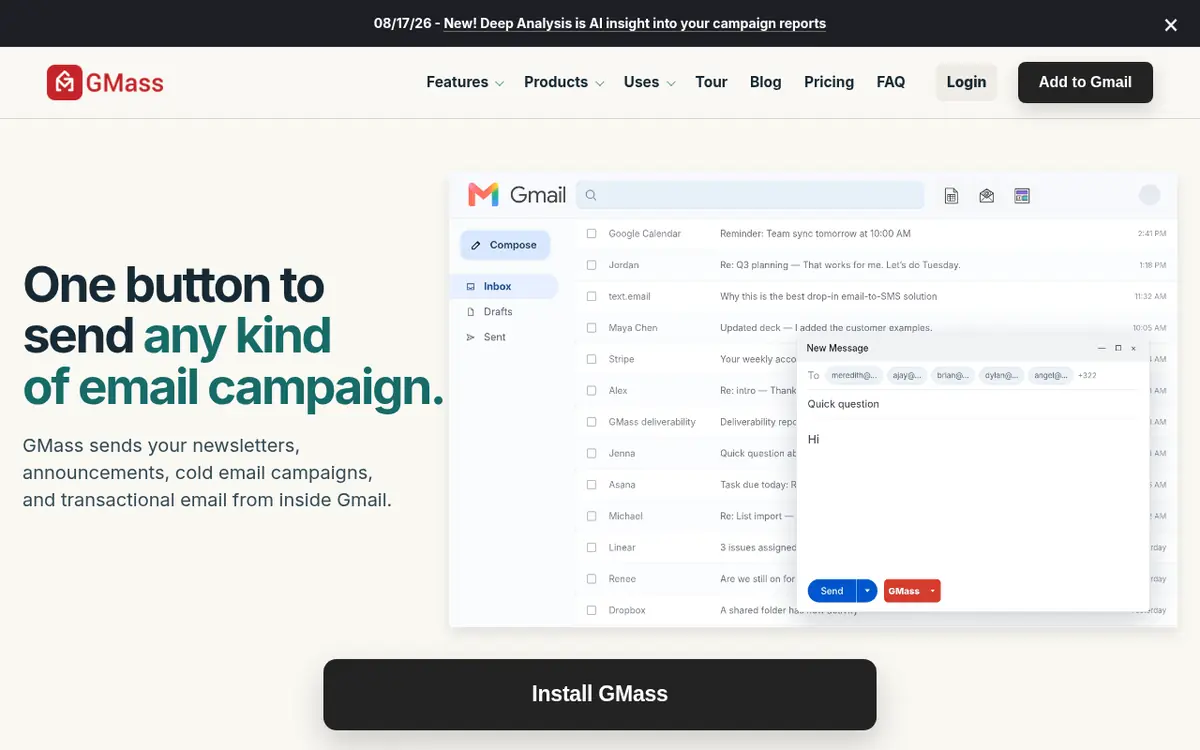Open the Deep Analysis announcement link
This screenshot has height=750, width=1200.
(635, 23)
